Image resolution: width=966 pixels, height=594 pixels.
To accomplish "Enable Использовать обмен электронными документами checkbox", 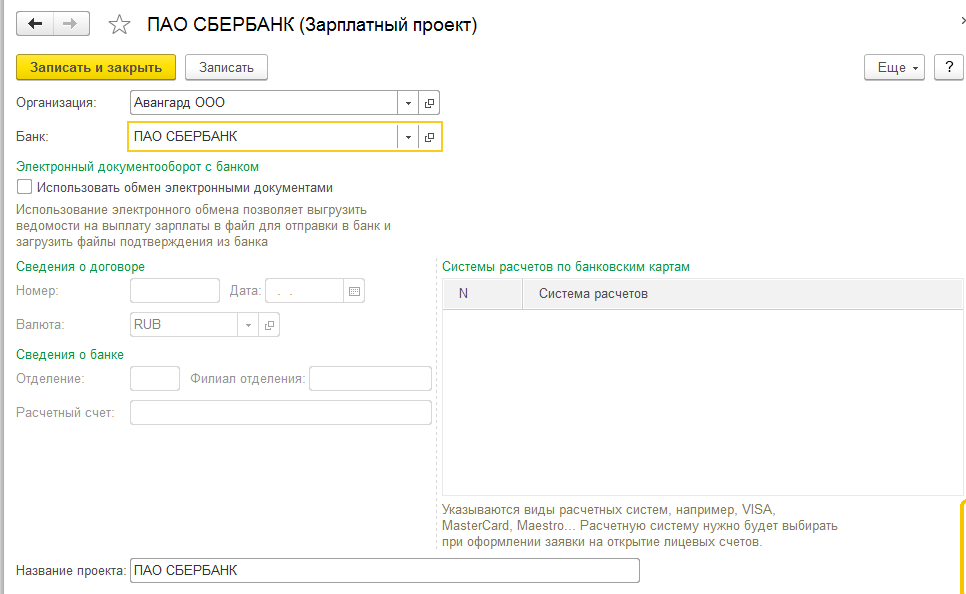I will 25,187.
